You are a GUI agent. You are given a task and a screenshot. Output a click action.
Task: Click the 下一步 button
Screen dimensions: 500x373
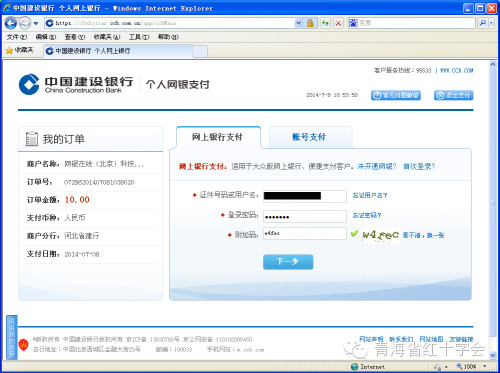click(x=288, y=262)
